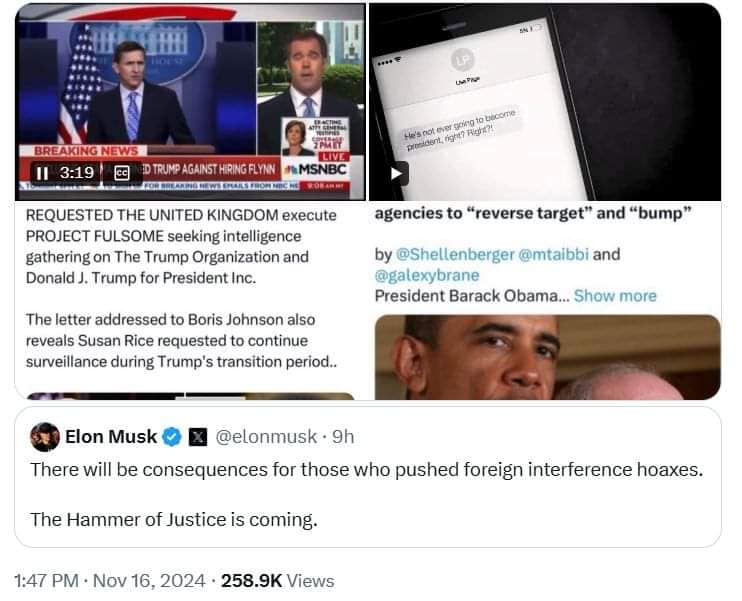This screenshot has width=742, height=601.
Task: Click the Elon Musk display name
Action: pyautogui.click(x=111, y=437)
